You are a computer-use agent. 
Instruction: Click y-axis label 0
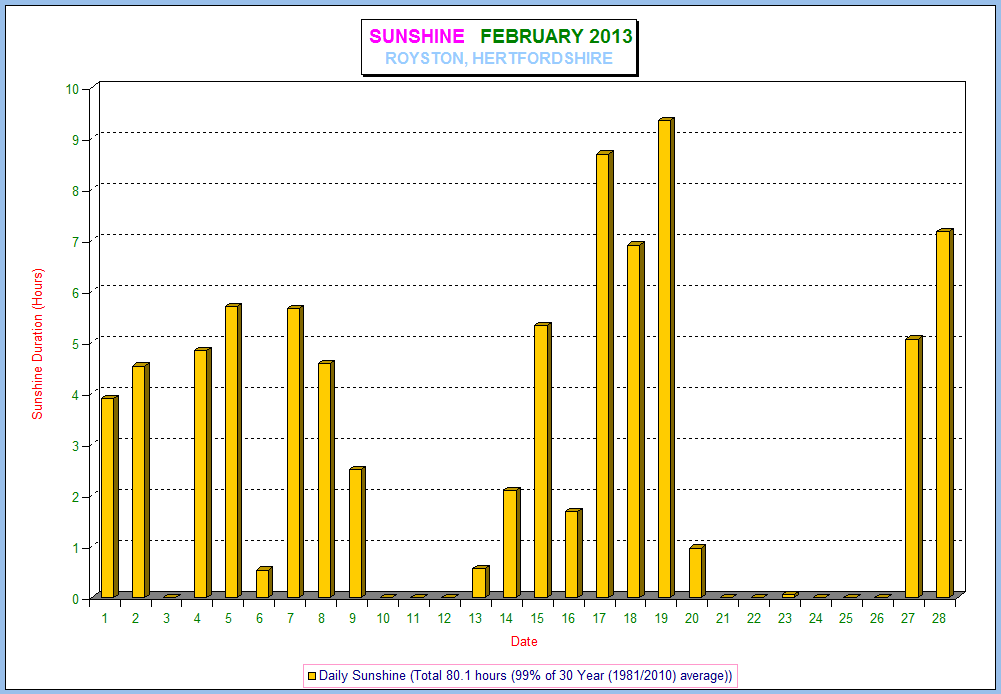tap(76, 599)
